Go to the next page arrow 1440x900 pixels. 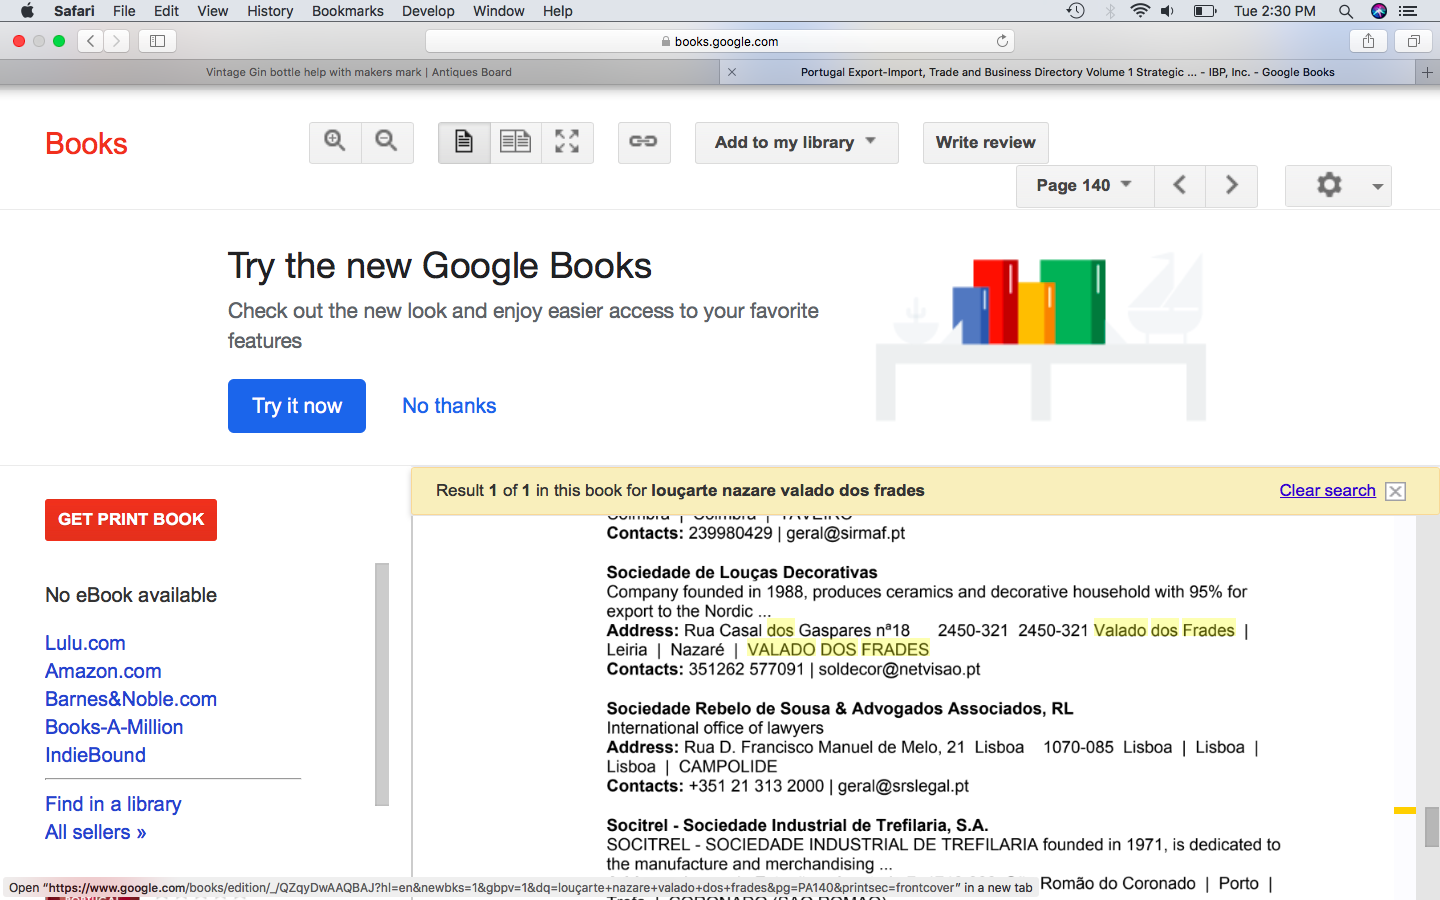(x=1231, y=185)
